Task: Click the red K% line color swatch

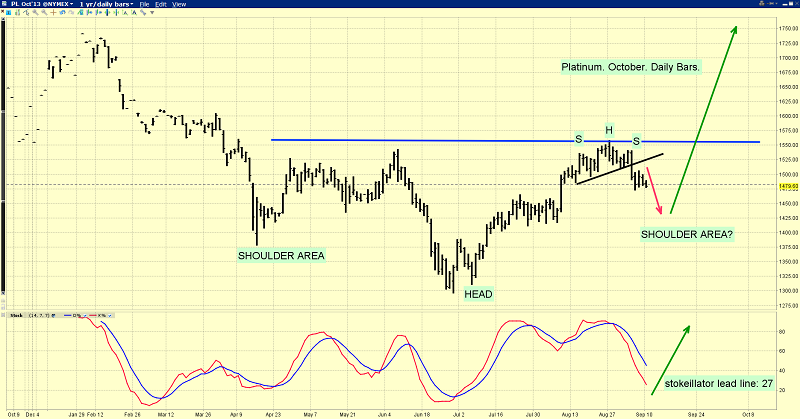Action: [93, 315]
